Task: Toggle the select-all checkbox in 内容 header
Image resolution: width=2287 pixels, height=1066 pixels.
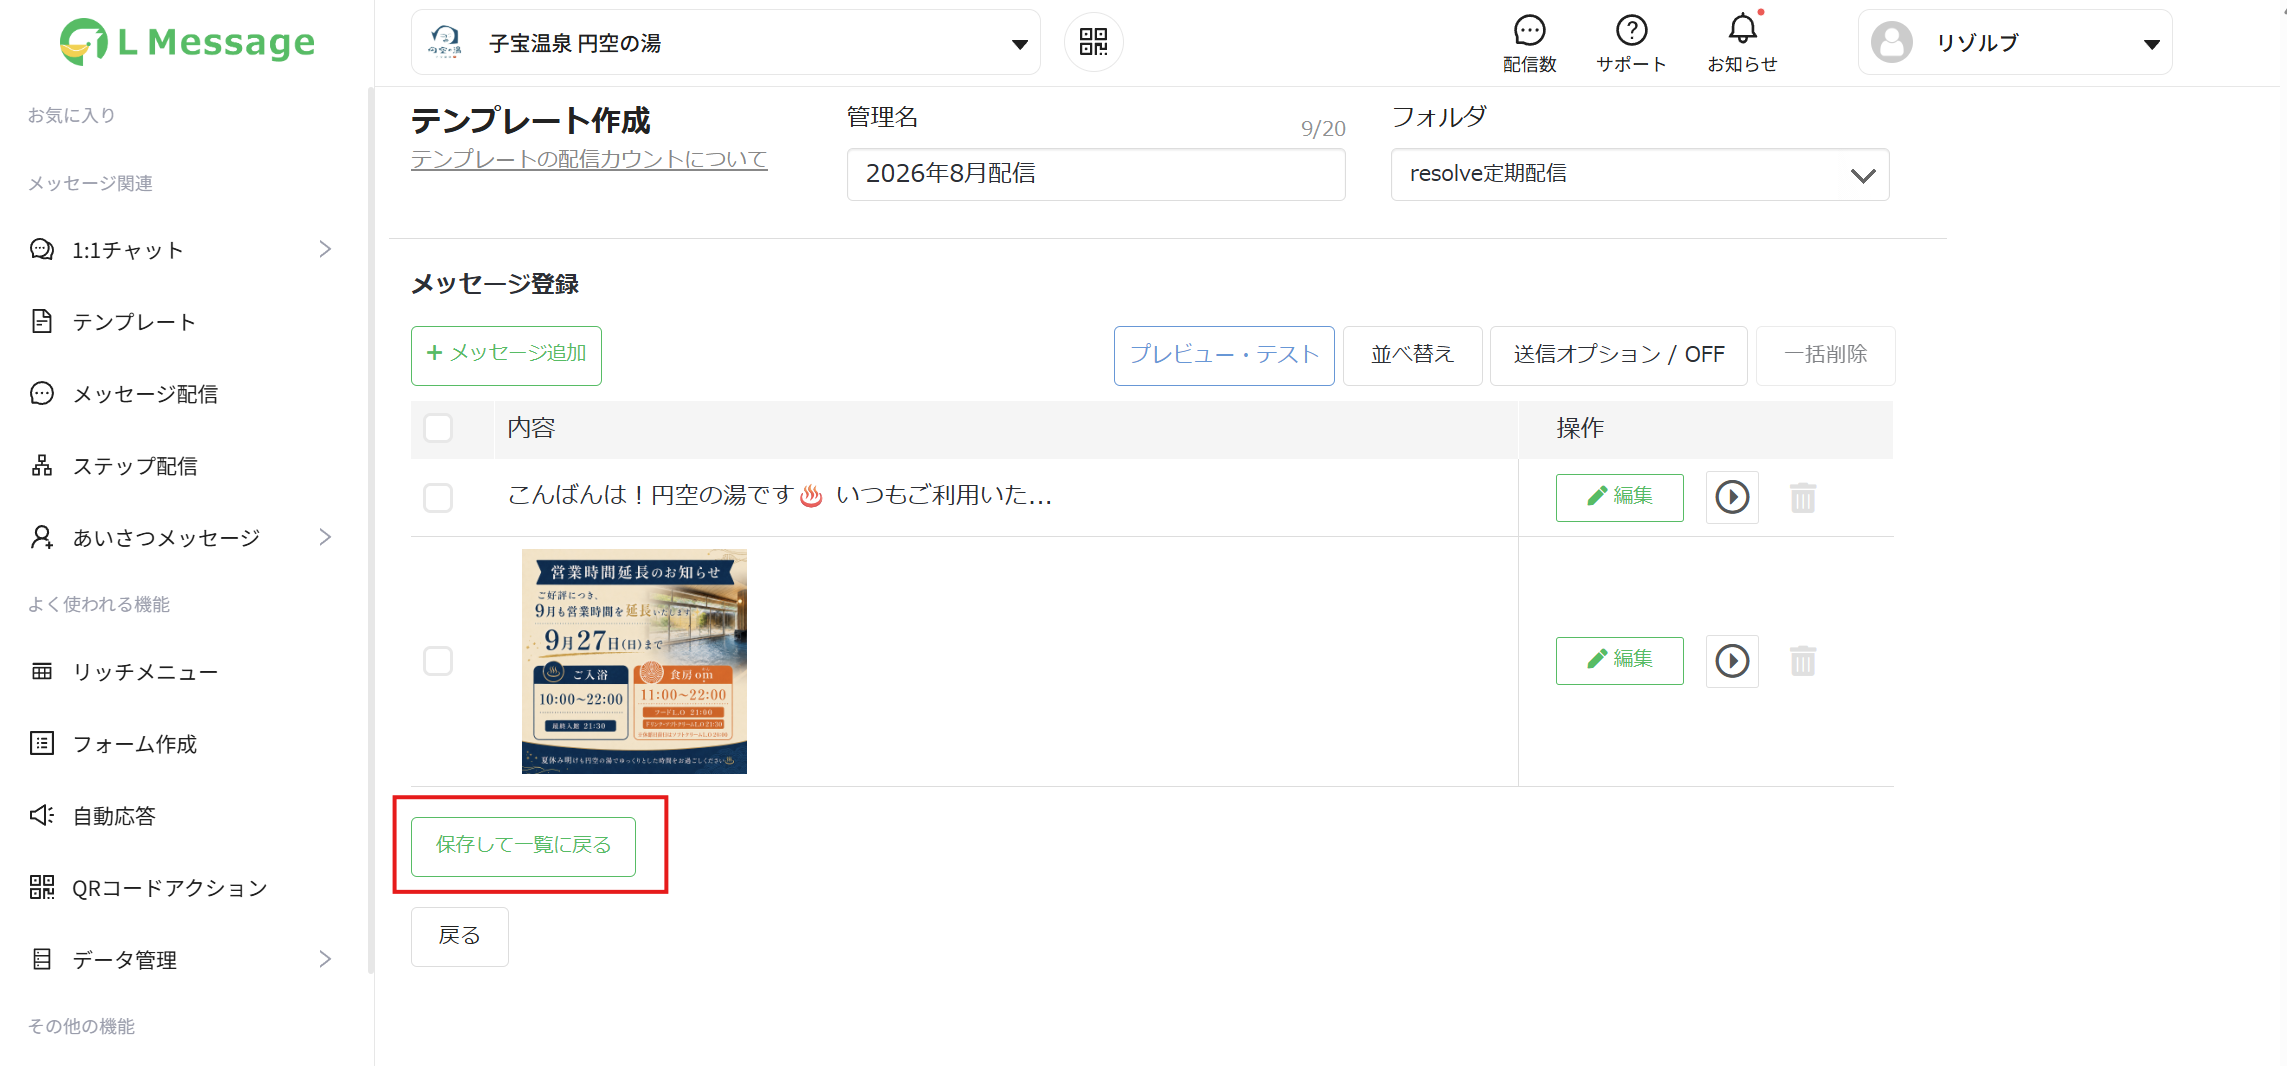Action: (x=438, y=428)
